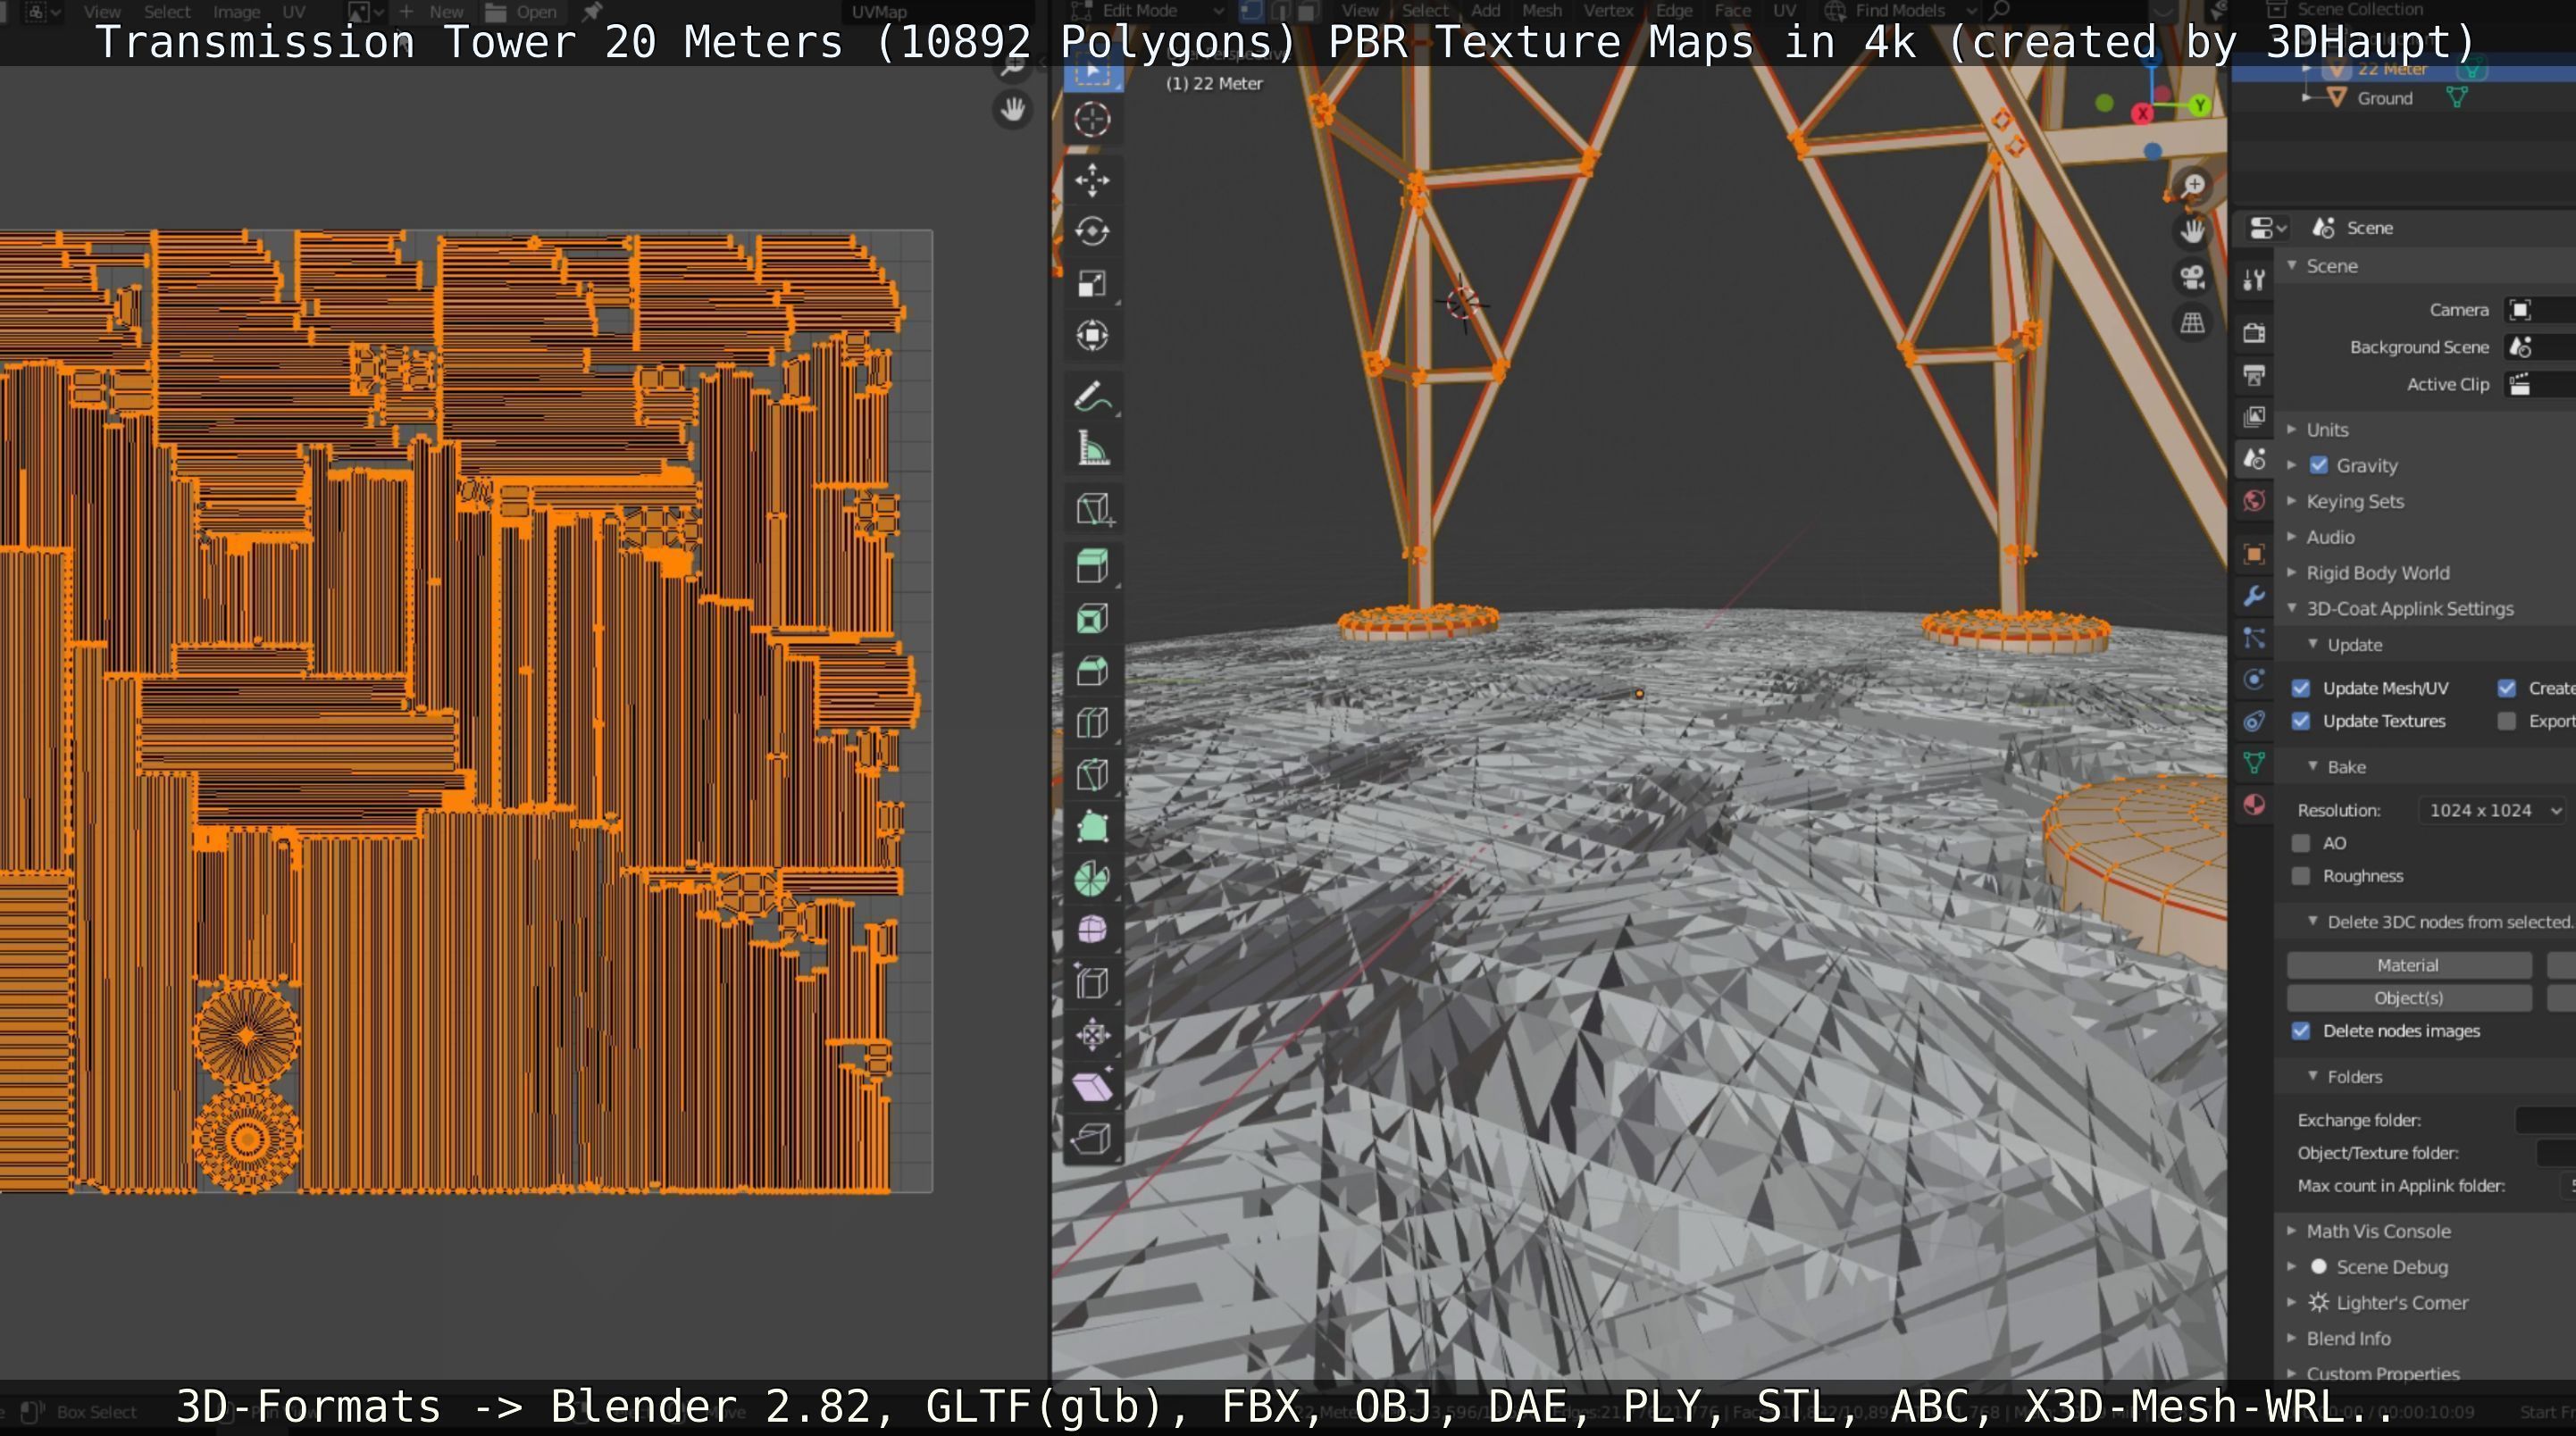Select the Poly Build tool
This screenshot has width=2576, height=1436.
pos(1092,827)
